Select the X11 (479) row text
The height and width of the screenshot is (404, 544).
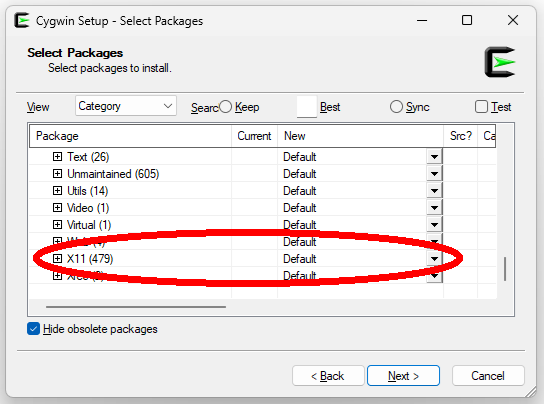(90, 259)
